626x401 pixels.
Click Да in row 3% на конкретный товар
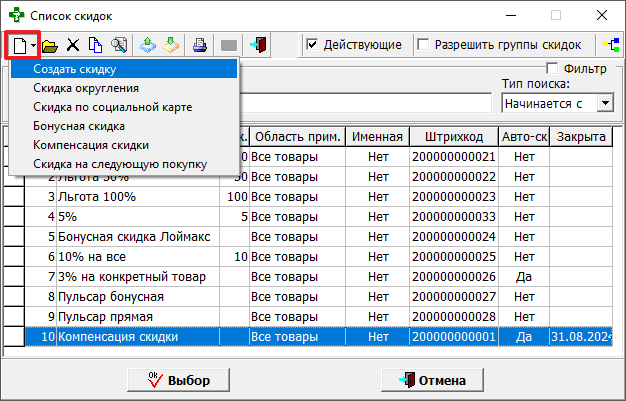[x=524, y=276]
